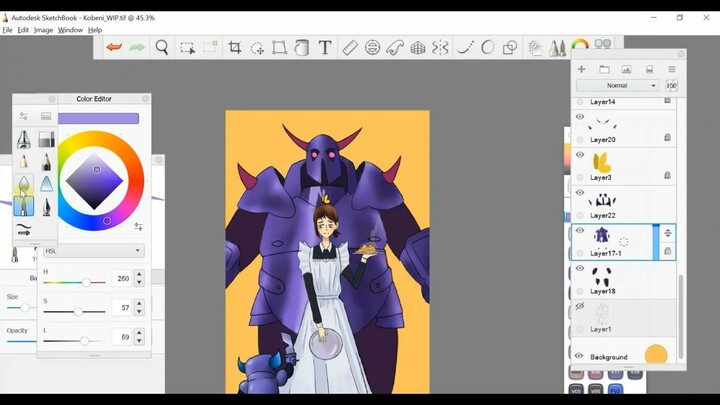Screen dimensions: 720x405
Task: Toggle the transparency lock on Layer20
Action: (668, 137)
